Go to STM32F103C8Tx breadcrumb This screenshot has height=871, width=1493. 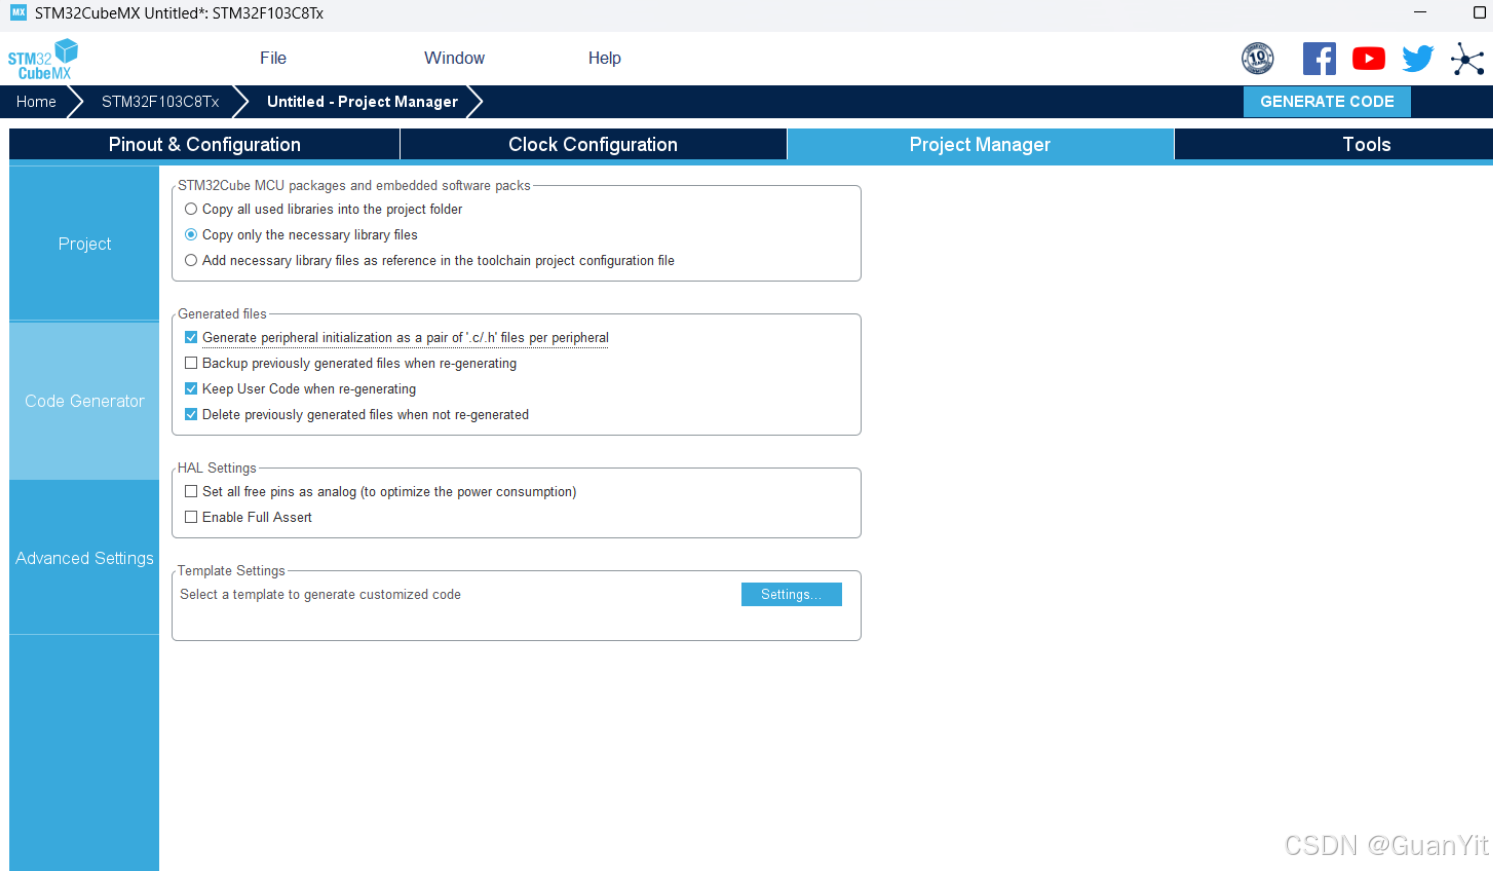pyautogui.click(x=160, y=102)
